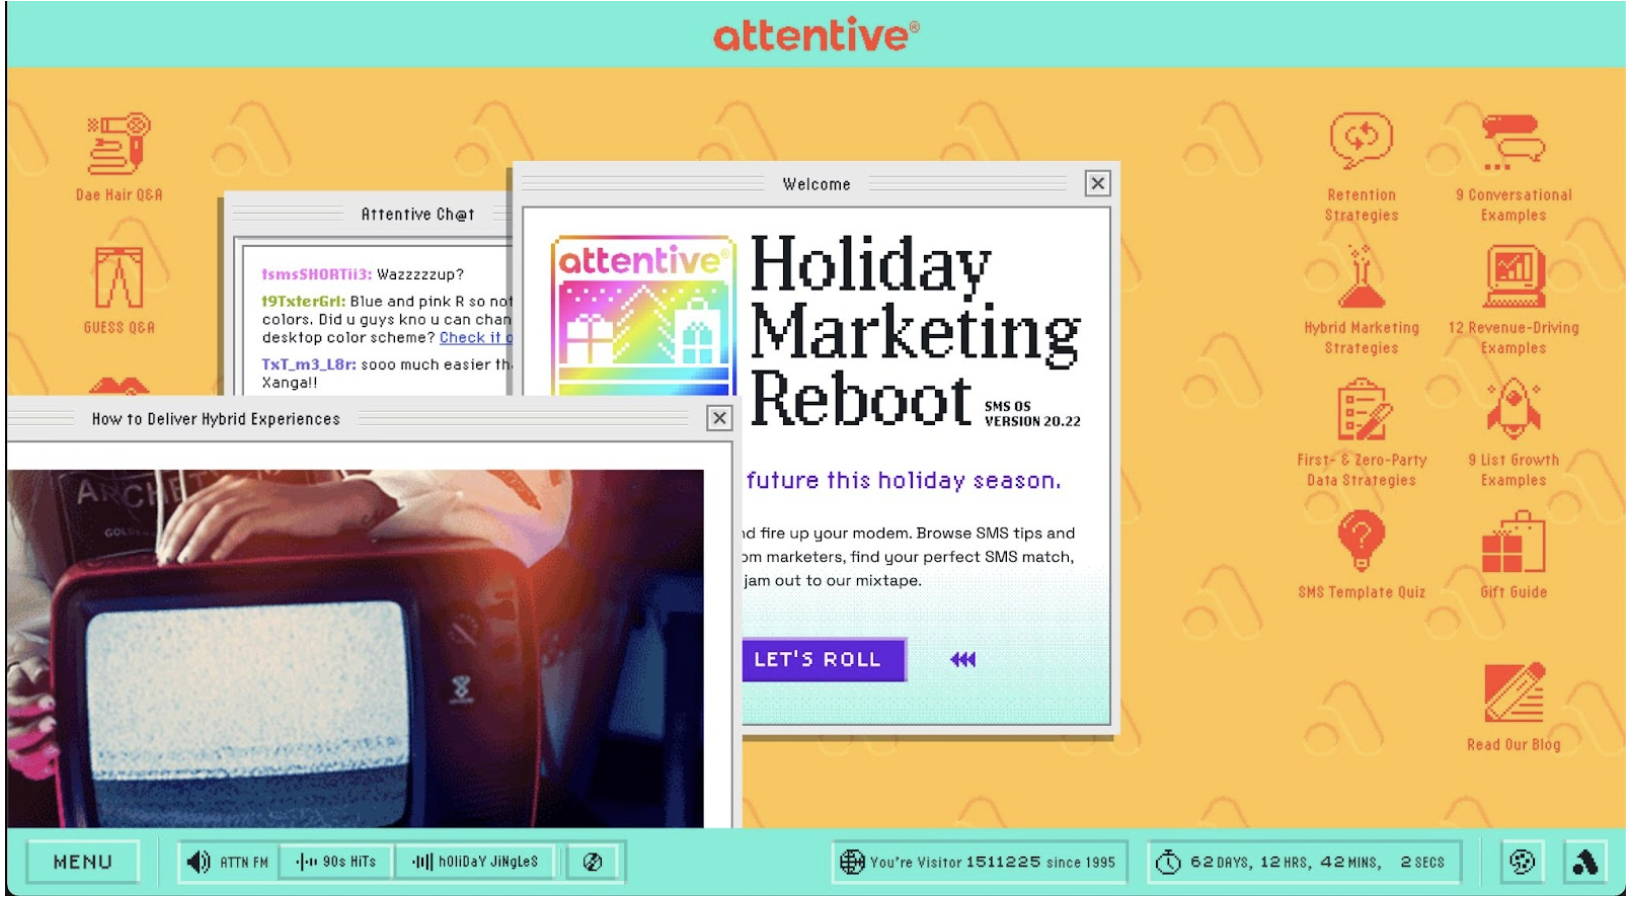This screenshot has height=902, width=1628.
Task: Open 9 List Growth Examples rocket icon
Action: pyautogui.click(x=1513, y=433)
